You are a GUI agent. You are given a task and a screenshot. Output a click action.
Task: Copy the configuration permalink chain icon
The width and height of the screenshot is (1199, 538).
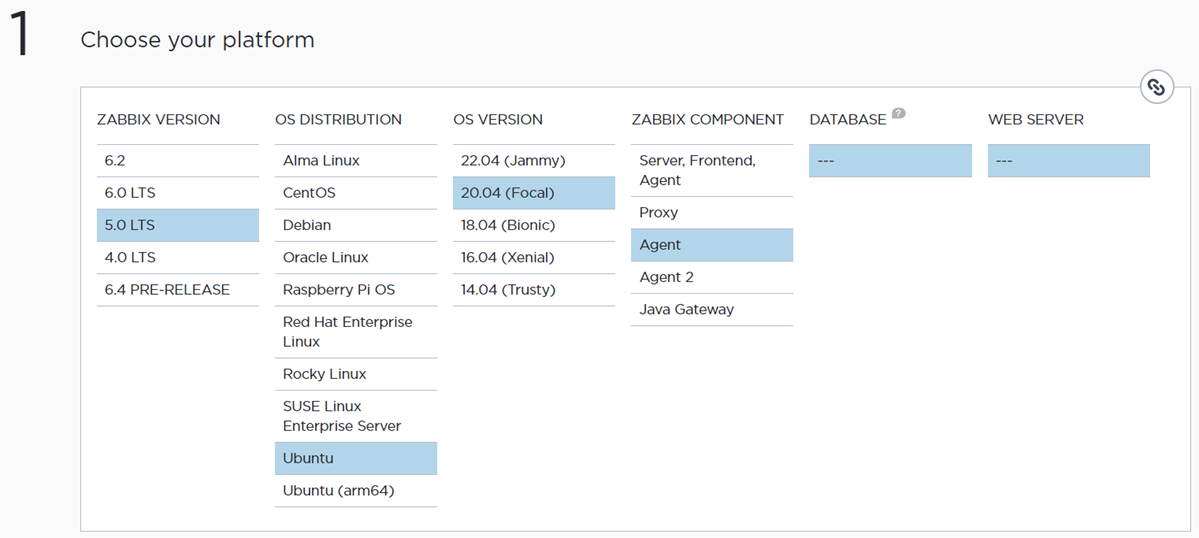point(1156,87)
